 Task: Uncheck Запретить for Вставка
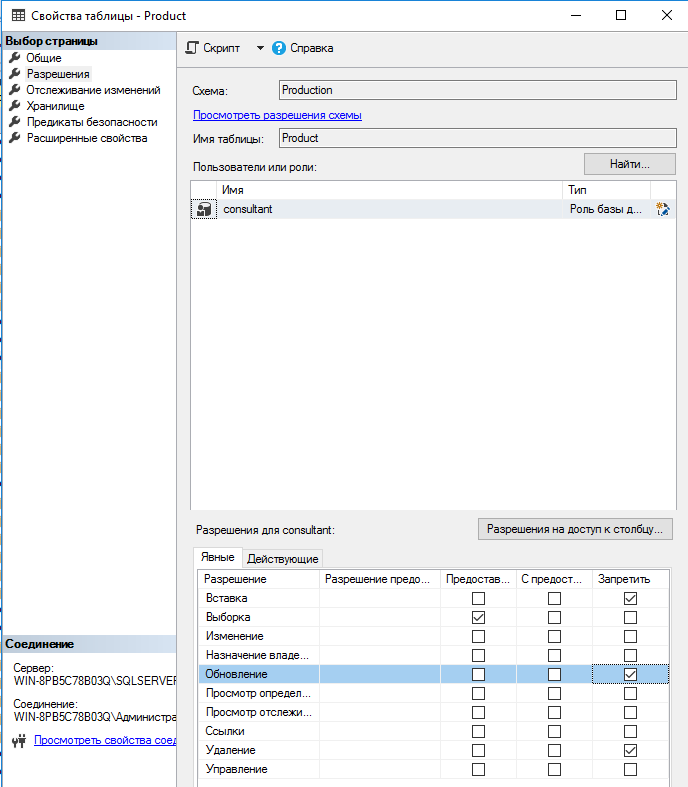(x=630, y=598)
